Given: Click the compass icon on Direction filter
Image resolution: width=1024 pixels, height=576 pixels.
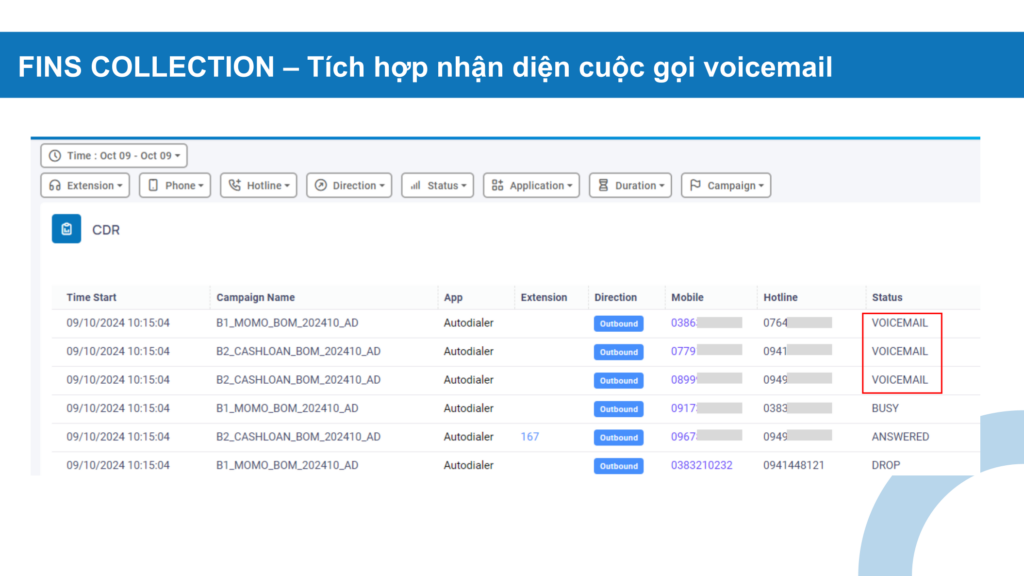Looking at the screenshot, I should click(x=320, y=186).
